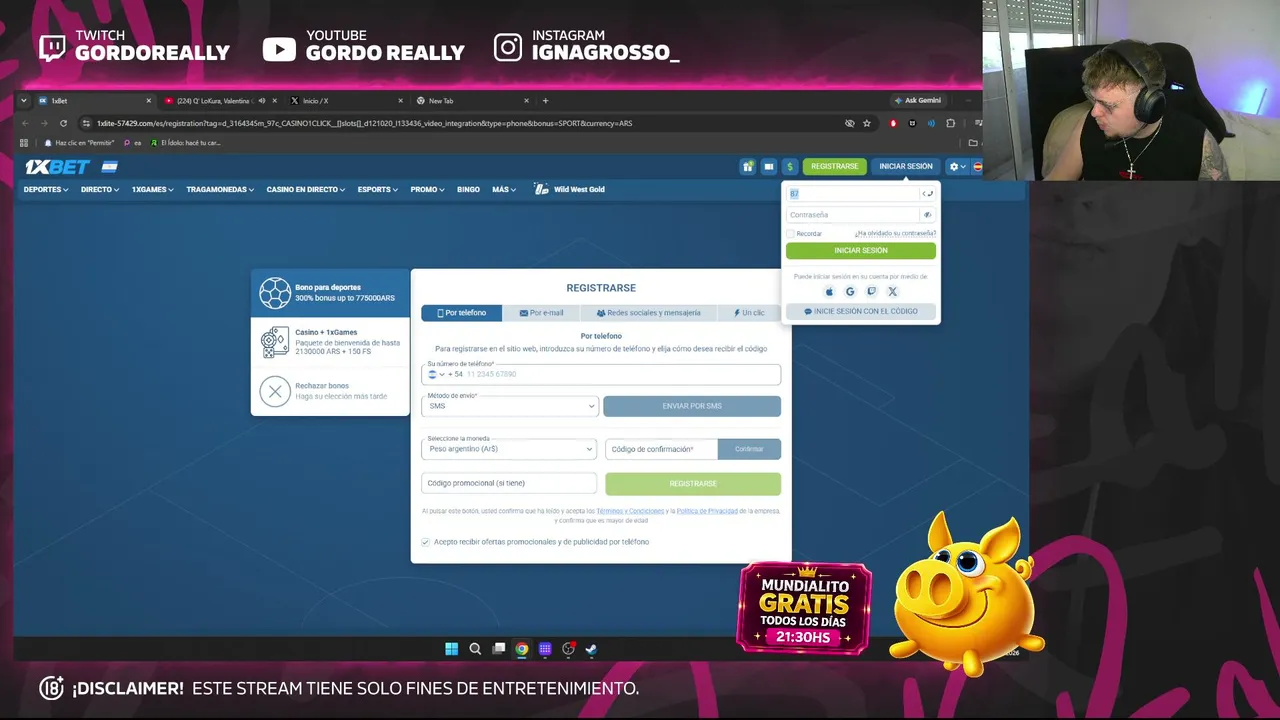Click INICIE SESIÓN CON EL CÓDIGO button
The width and height of the screenshot is (1280, 720).
click(x=861, y=311)
